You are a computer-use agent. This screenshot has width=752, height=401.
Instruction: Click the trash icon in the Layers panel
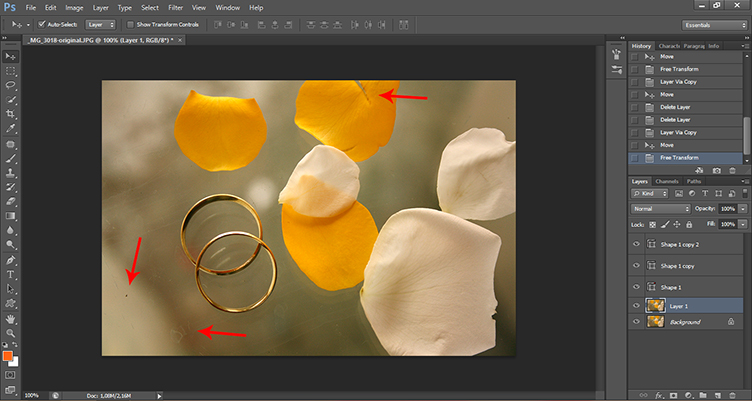click(733, 394)
